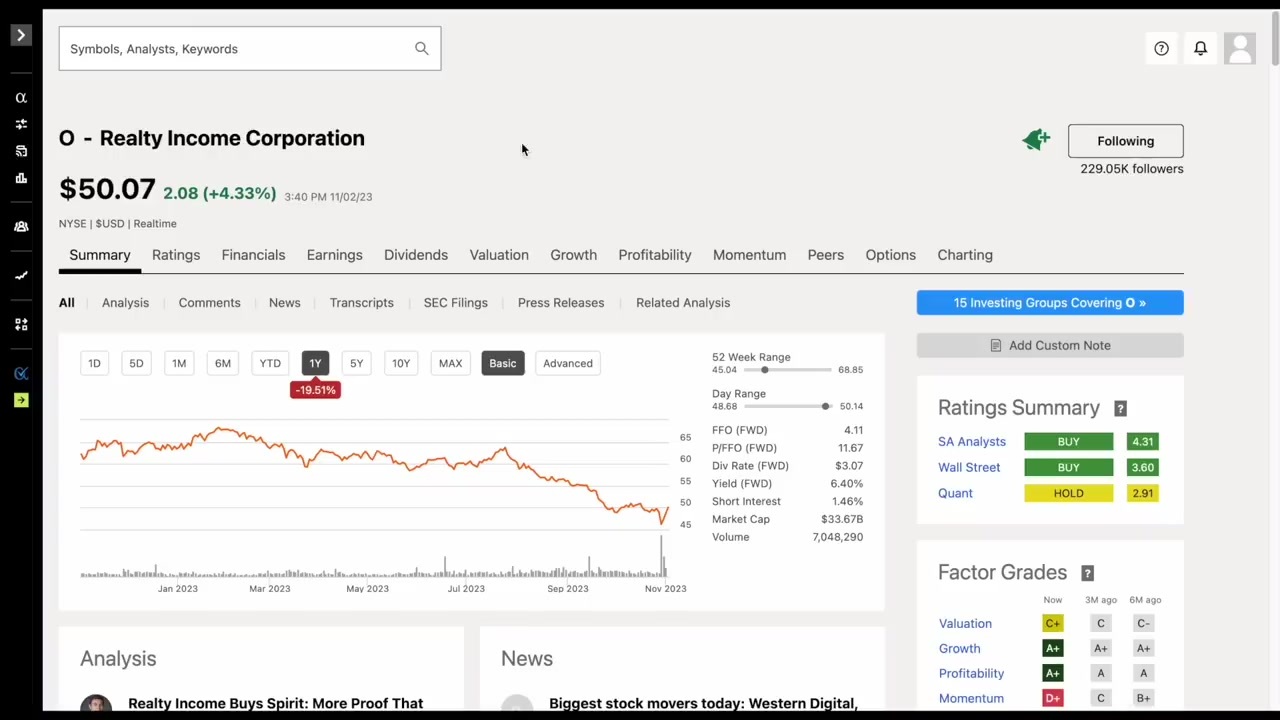The width and height of the screenshot is (1280, 720).
Task: Select the Related Analysis sub-filter
Action: pos(683,303)
